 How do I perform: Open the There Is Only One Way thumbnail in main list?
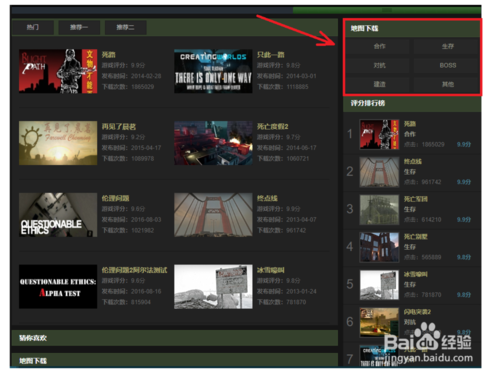click(213, 71)
